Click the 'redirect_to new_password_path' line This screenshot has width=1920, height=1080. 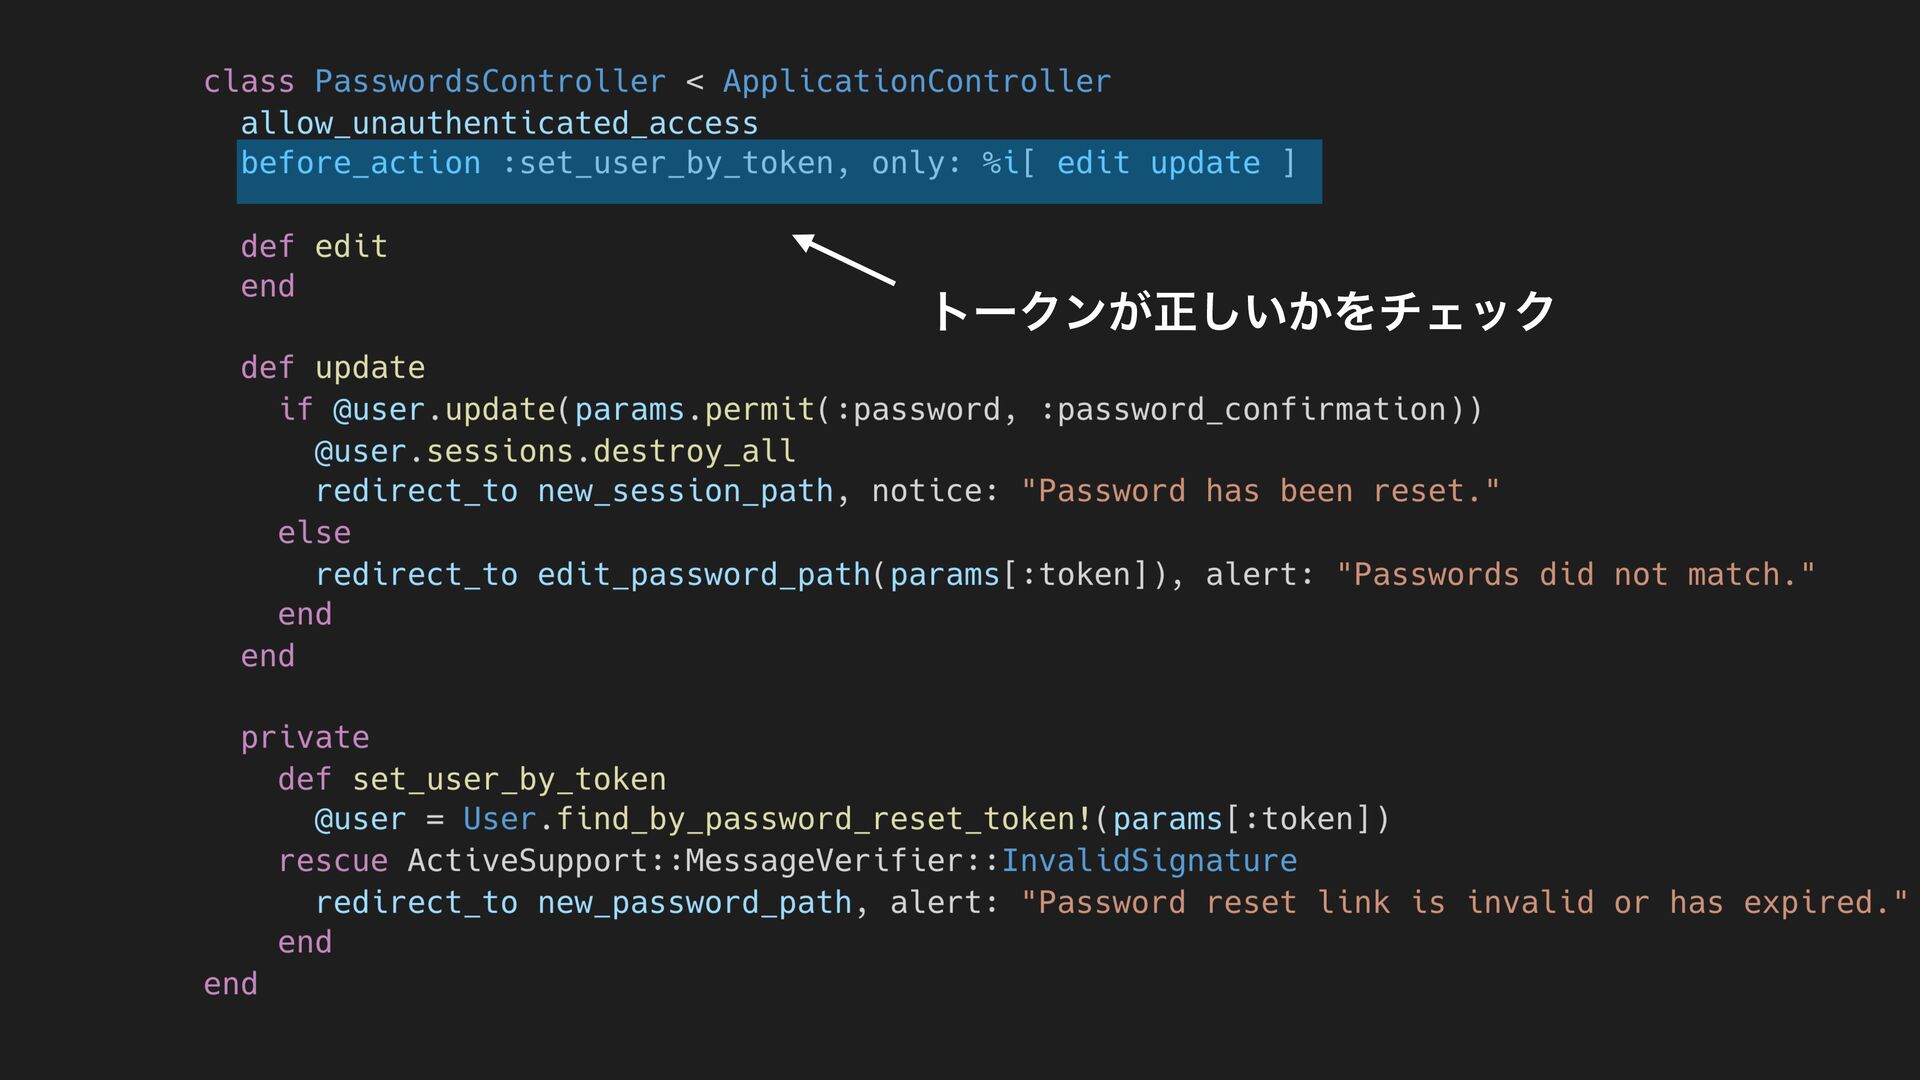click(1111, 902)
